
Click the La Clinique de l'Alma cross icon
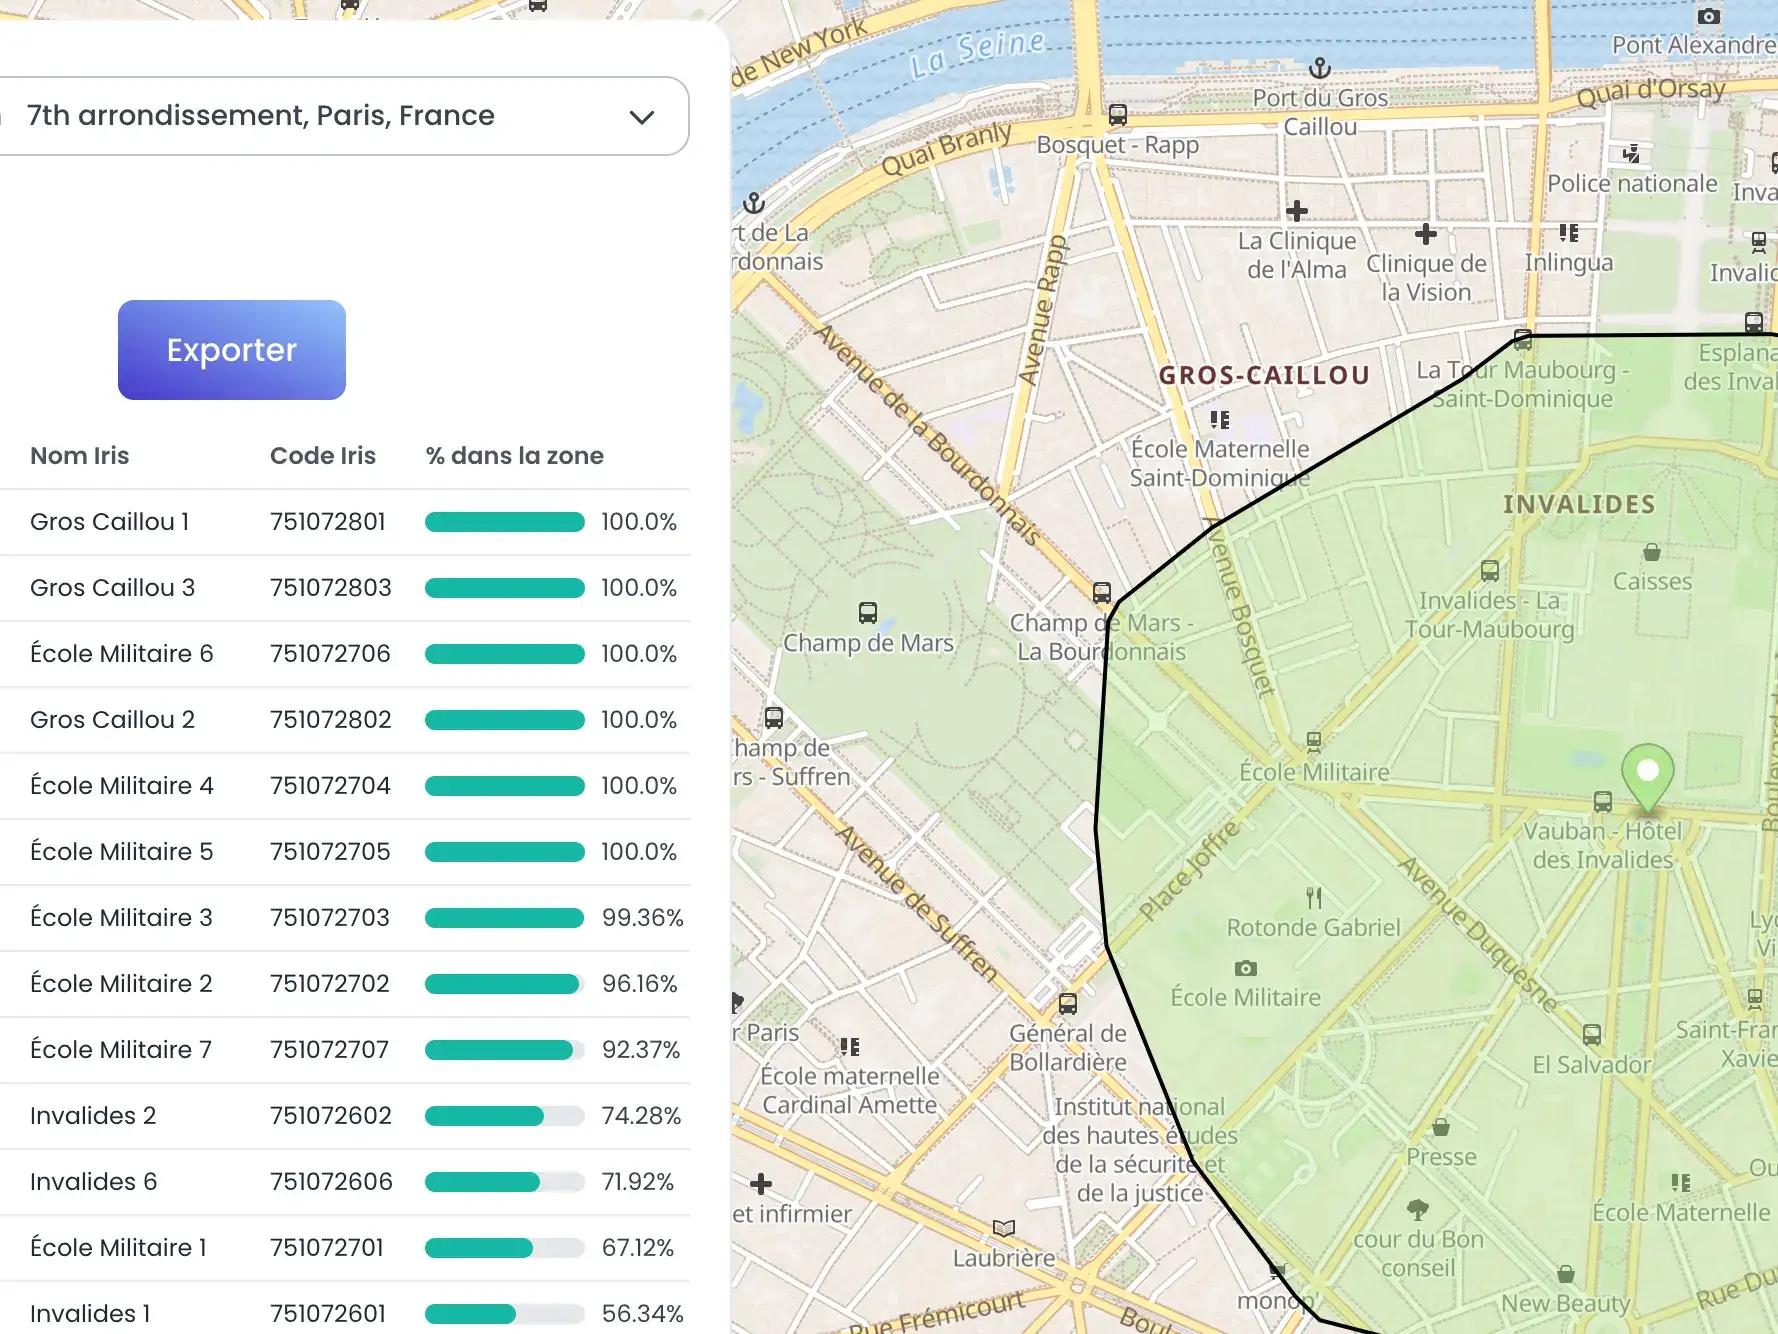tap(1297, 211)
